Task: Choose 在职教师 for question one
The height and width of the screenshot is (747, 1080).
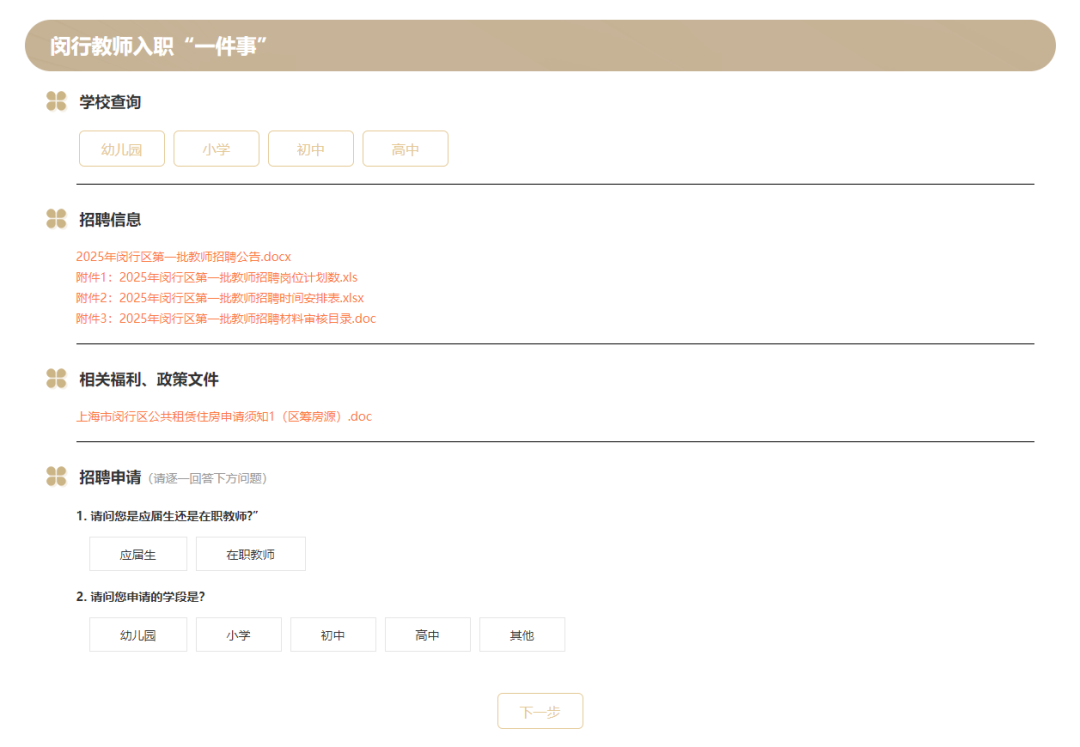Action: [251, 553]
